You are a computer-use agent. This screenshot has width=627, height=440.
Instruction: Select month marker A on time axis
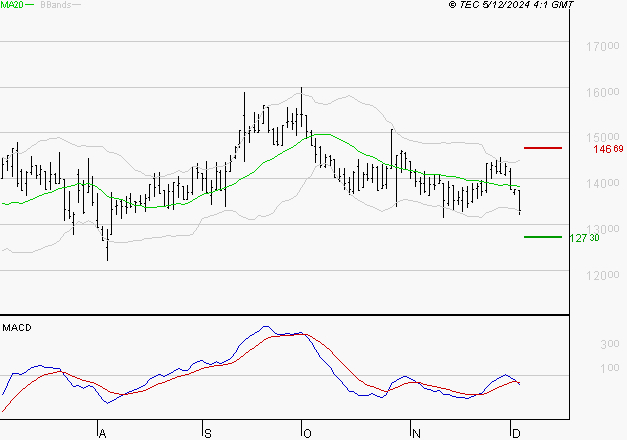pyautogui.click(x=101, y=432)
